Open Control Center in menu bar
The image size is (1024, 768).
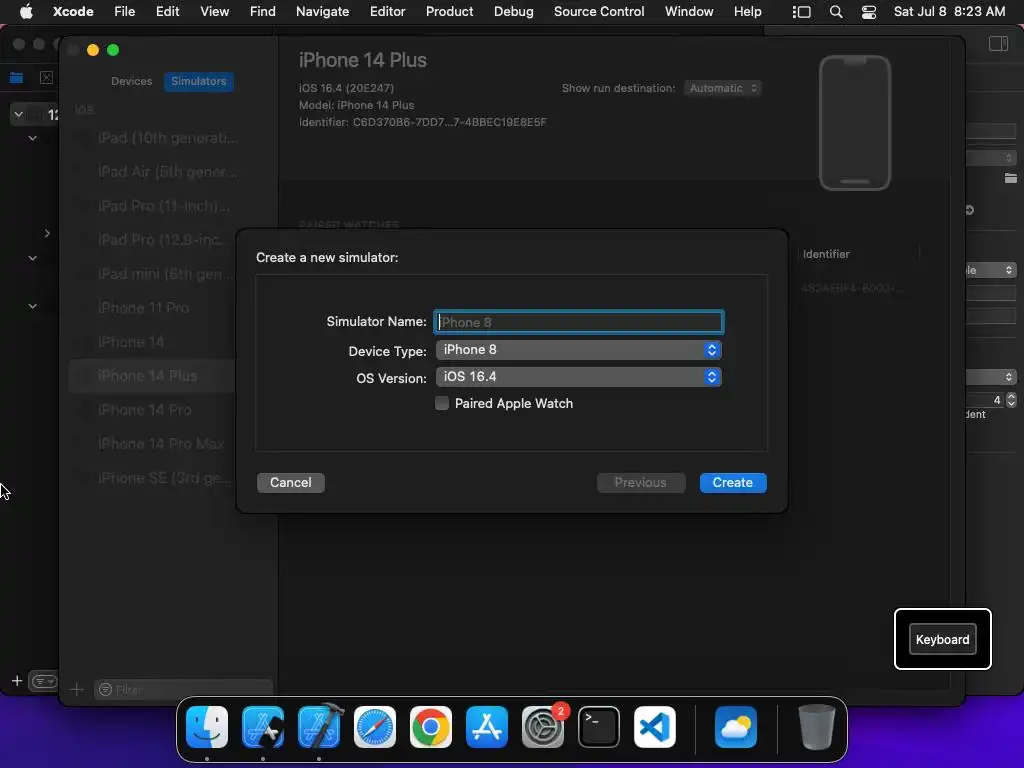pyautogui.click(x=869, y=12)
